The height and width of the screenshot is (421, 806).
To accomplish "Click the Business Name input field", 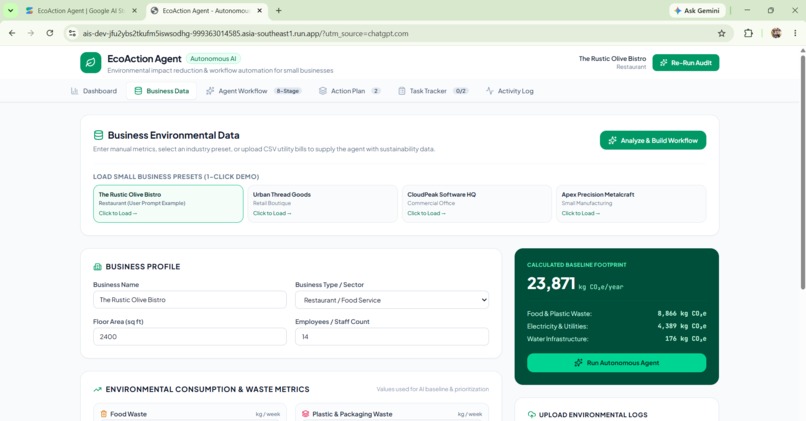I will (190, 300).
